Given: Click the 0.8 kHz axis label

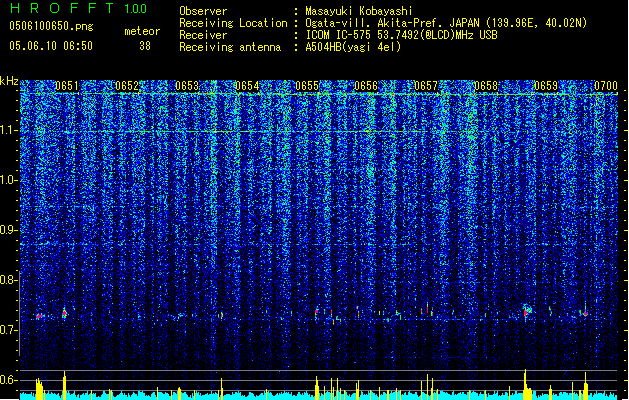Looking at the screenshot, I should coord(9,280).
